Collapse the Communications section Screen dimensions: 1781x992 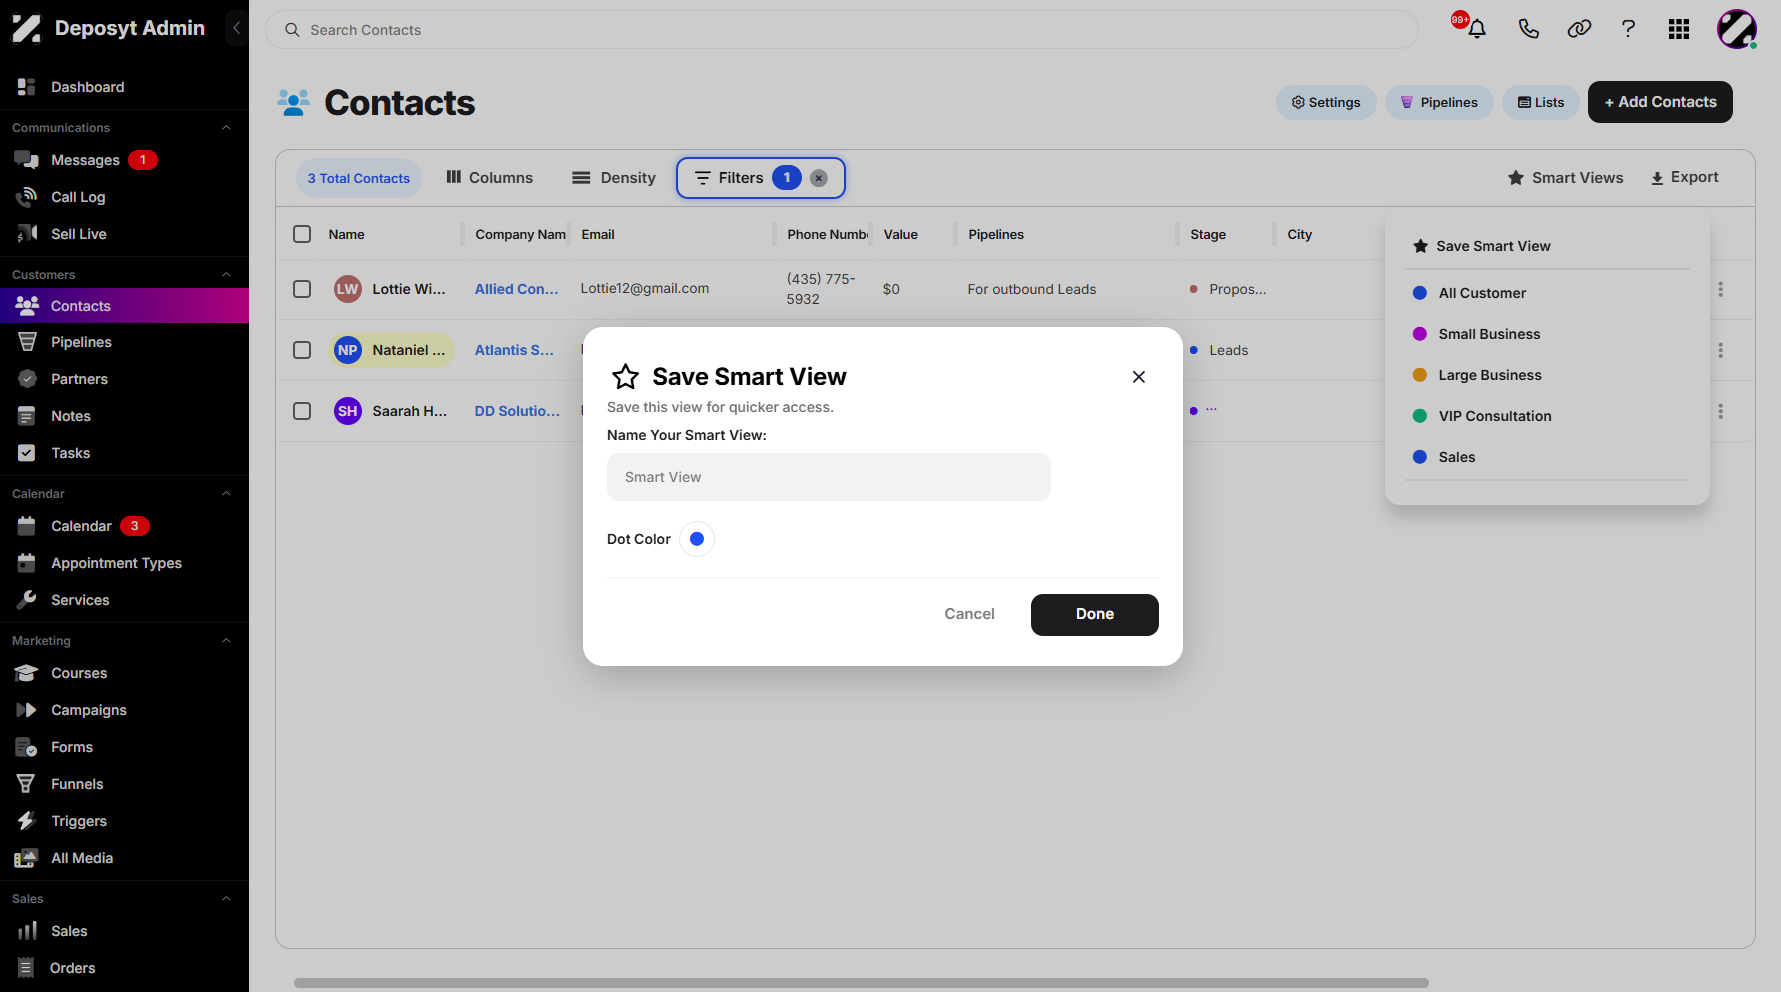tap(226, 128)
